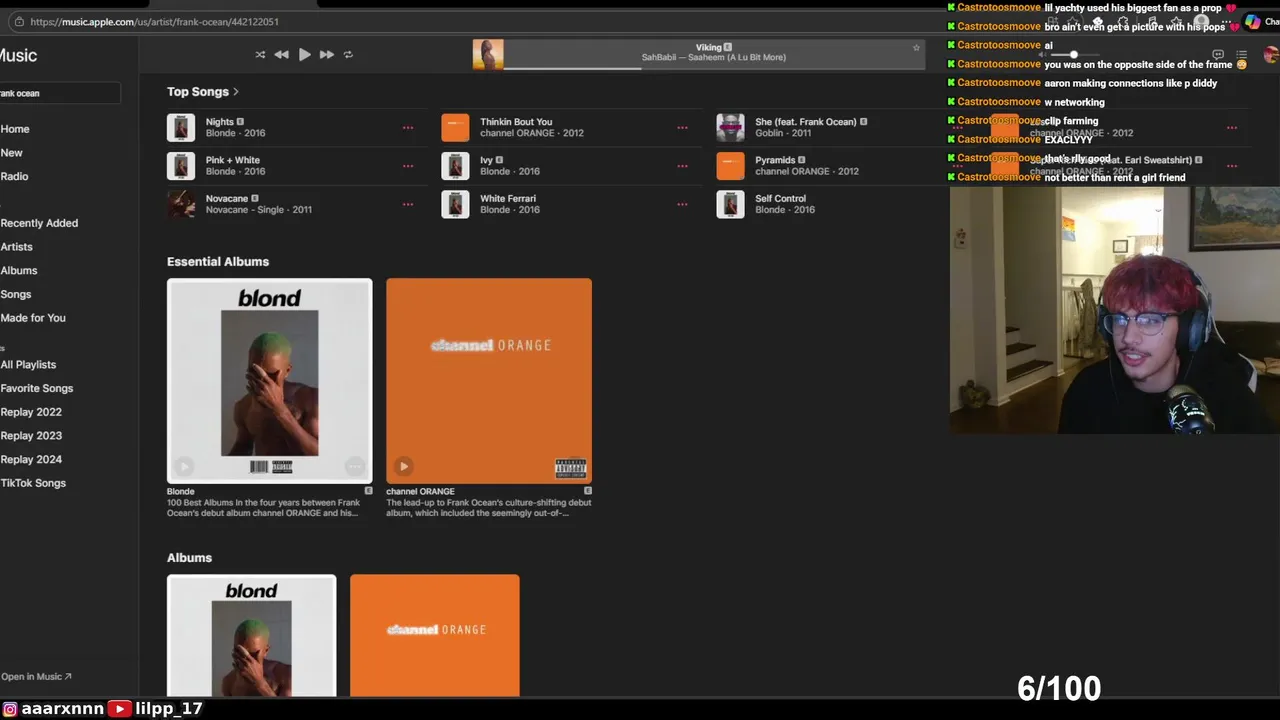1280x720 pixels.
Task: Click the browser address bar URL
Action: click(x=155, y=21)
